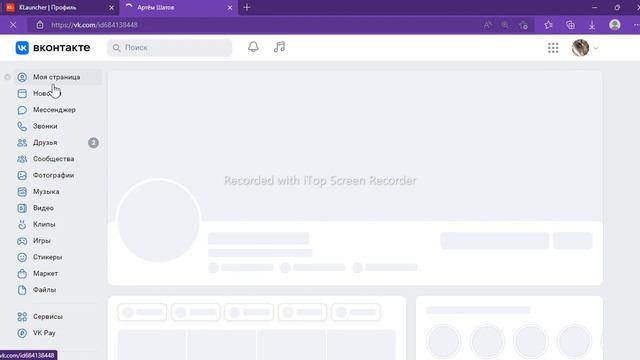Viewport: 640px width, 360px height.
Task: Click the Игры gamepad icon
Action: point(22,241)
